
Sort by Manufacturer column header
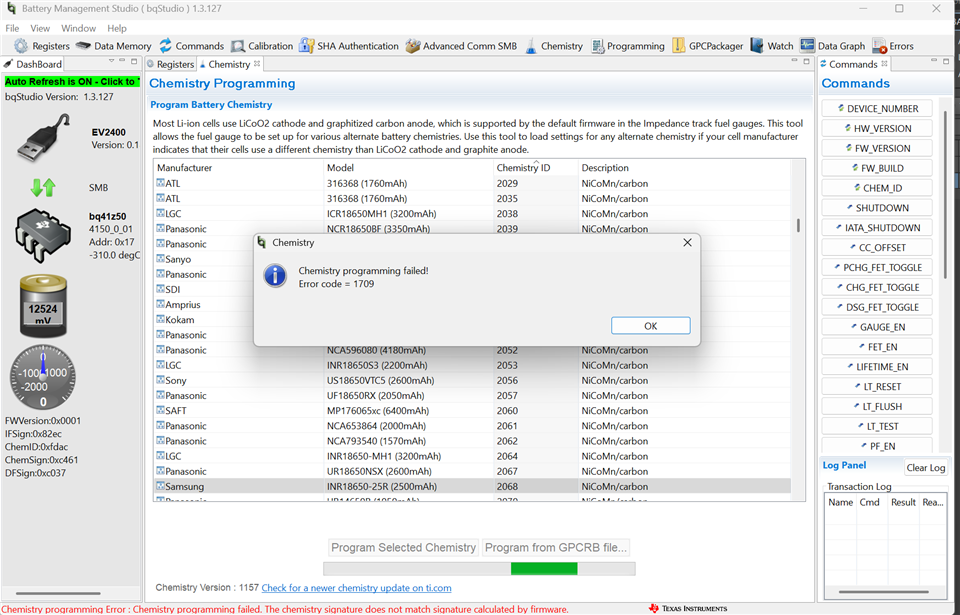238,168
